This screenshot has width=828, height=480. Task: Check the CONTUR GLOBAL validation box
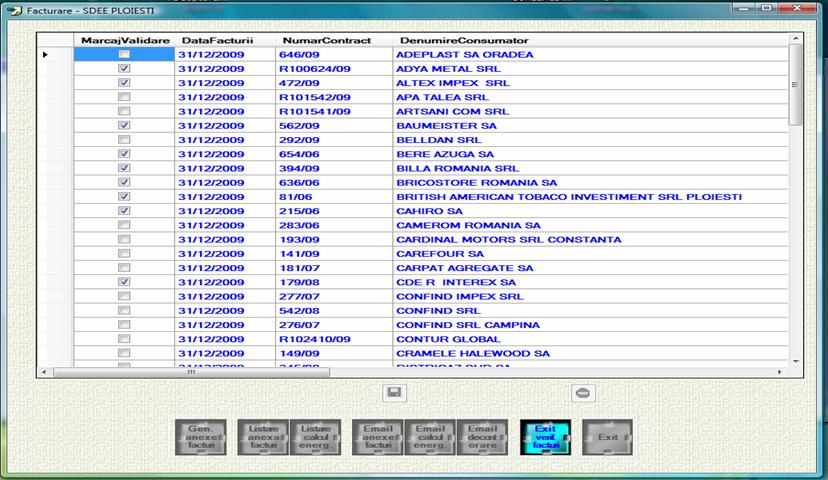(124, 339)
